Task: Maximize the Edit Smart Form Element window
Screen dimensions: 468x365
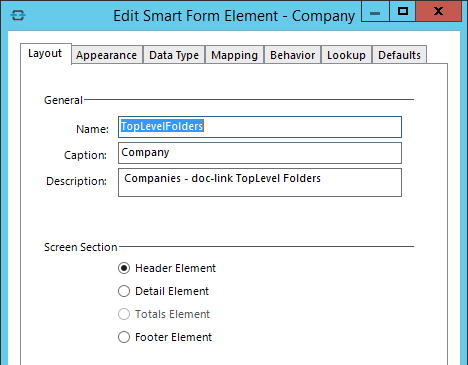Action: tap(403, 12)
